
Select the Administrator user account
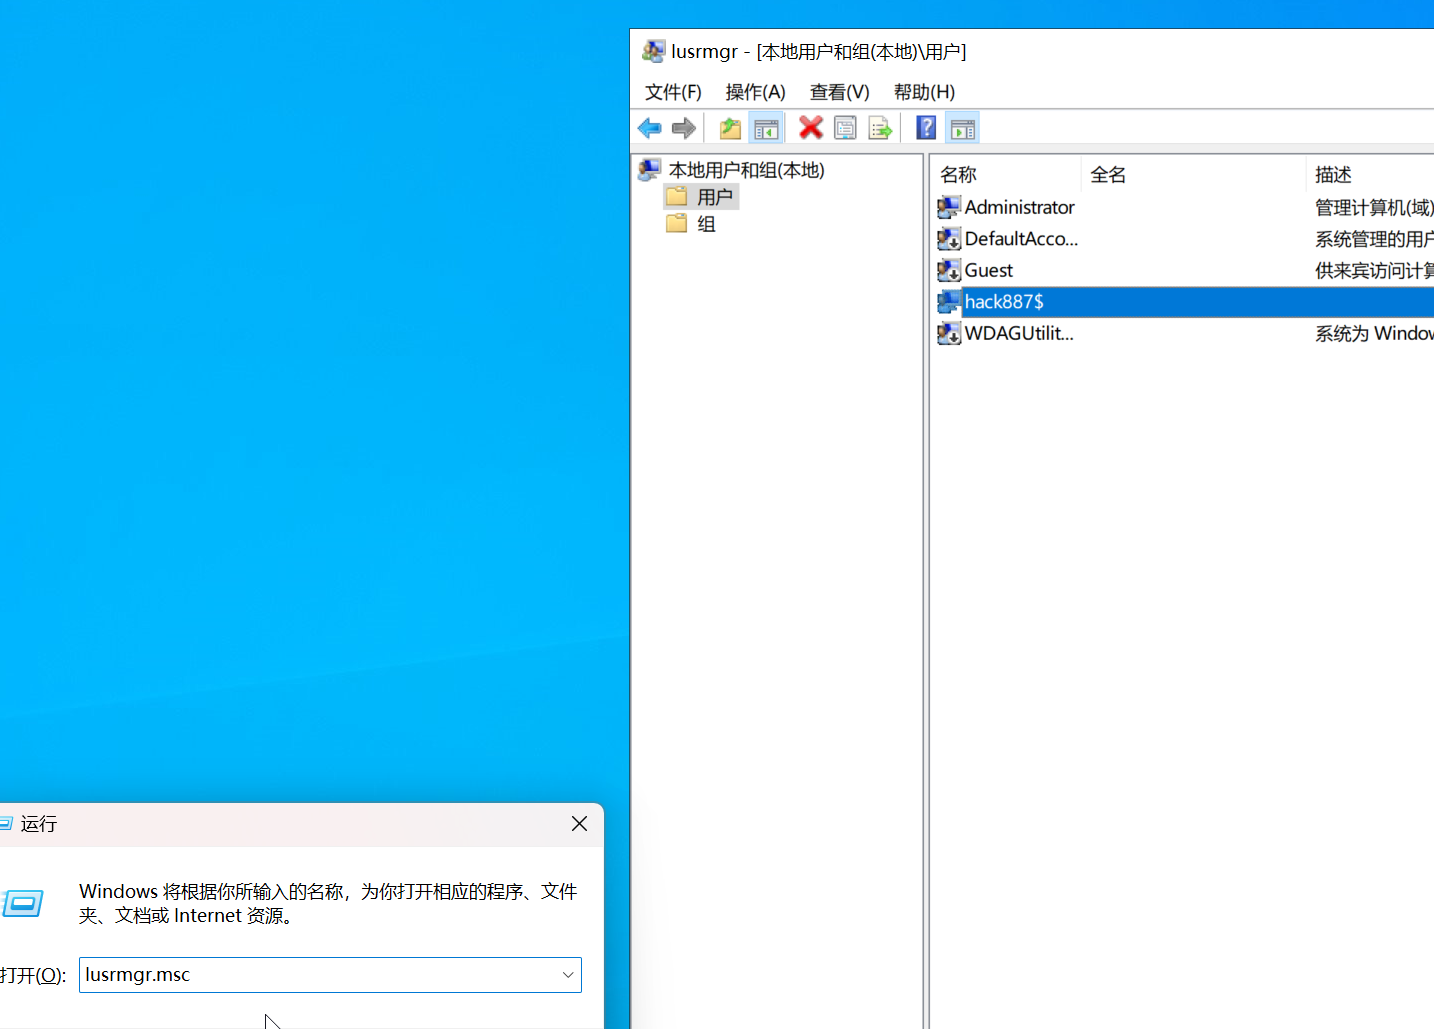pos(1018,207)
